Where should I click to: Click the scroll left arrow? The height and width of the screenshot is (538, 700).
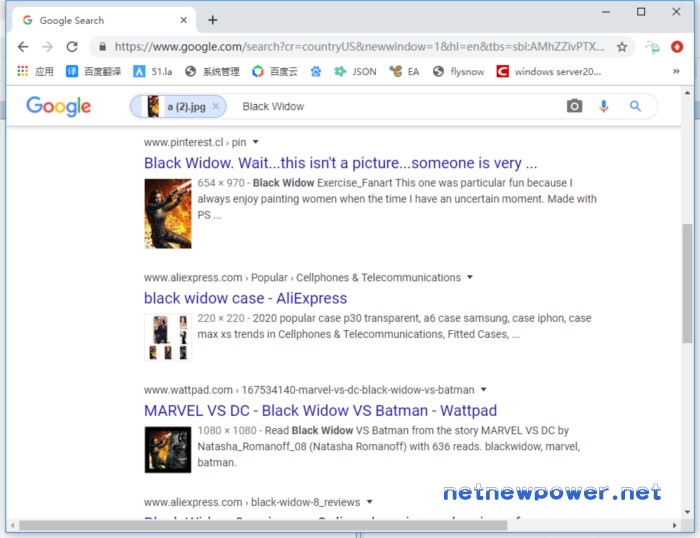click(12, 525)
